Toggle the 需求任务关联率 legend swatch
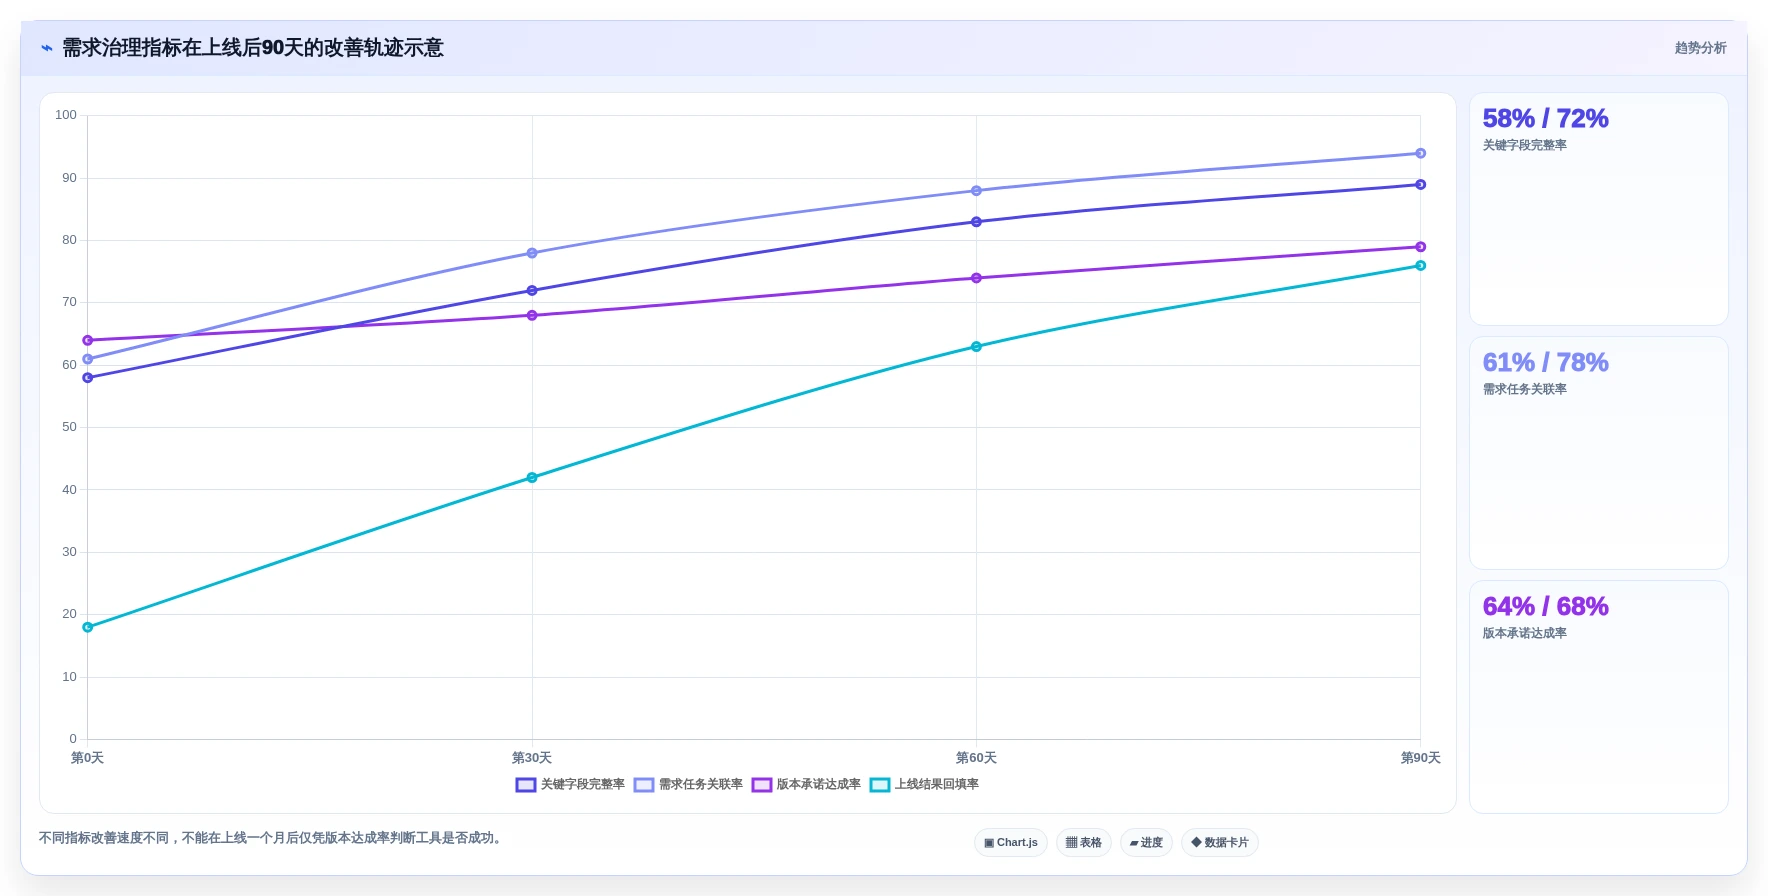Screen dimensions: 1768x896 click(x=644, y=785)
